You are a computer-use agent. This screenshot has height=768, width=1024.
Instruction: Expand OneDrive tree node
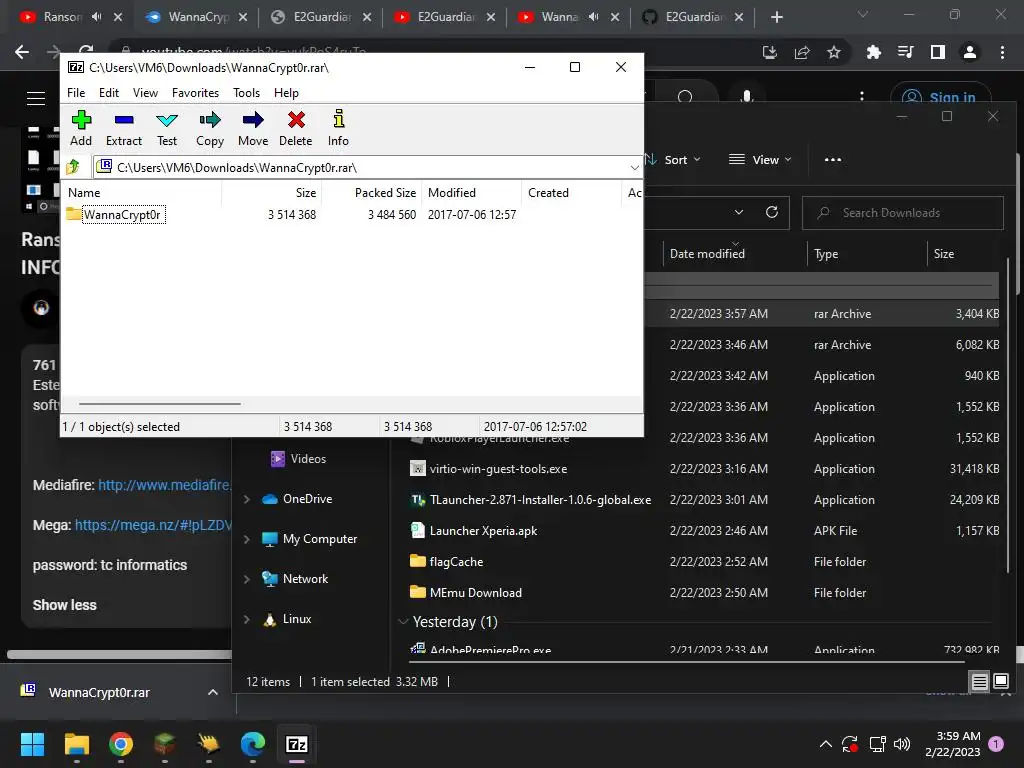[x=247, y=499]
